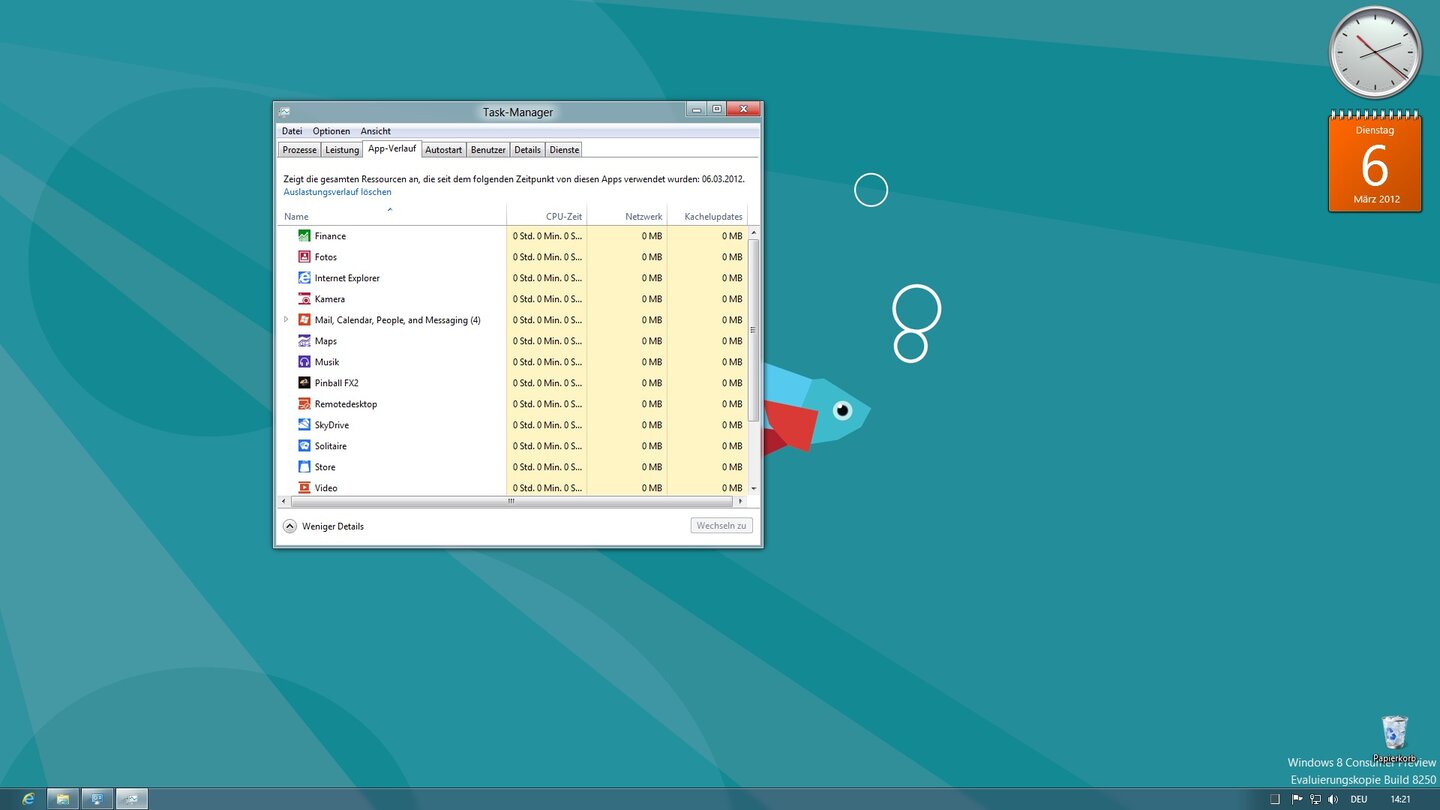Click the network icon in system tray
Image resolution: width=1440 pixels, height=810 pixels.
[x=1315, y=799]
